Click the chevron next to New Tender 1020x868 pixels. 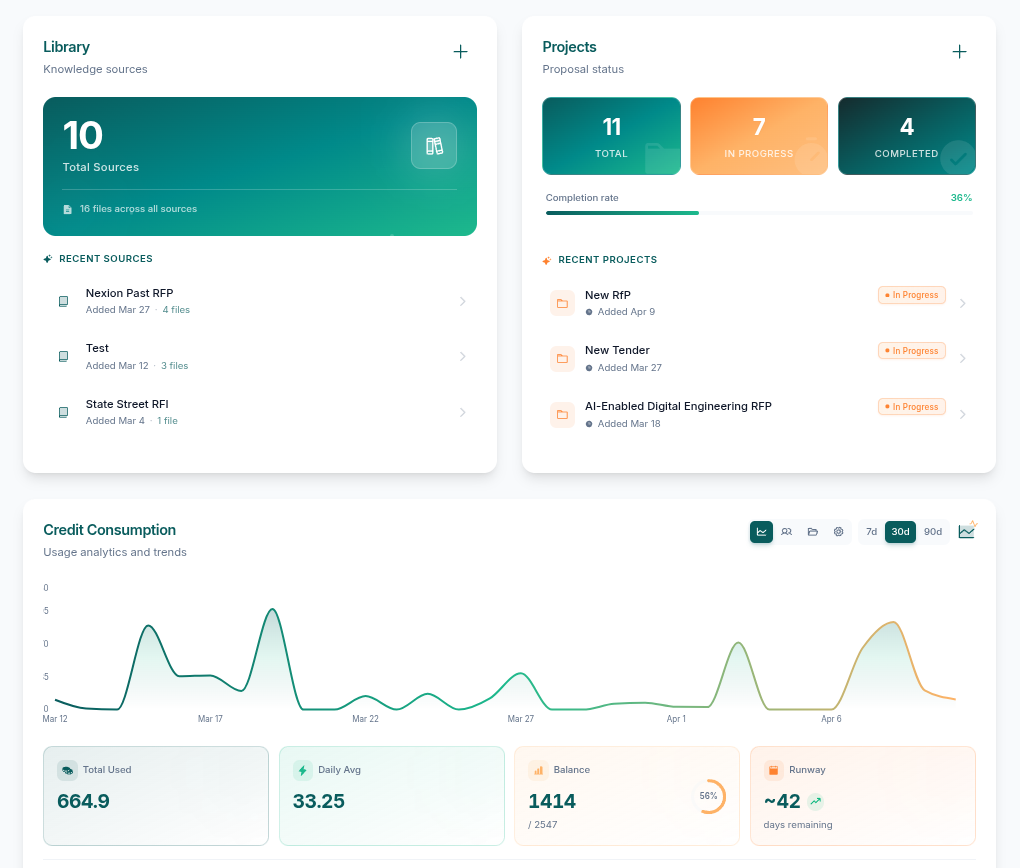(x=962, y=359)
